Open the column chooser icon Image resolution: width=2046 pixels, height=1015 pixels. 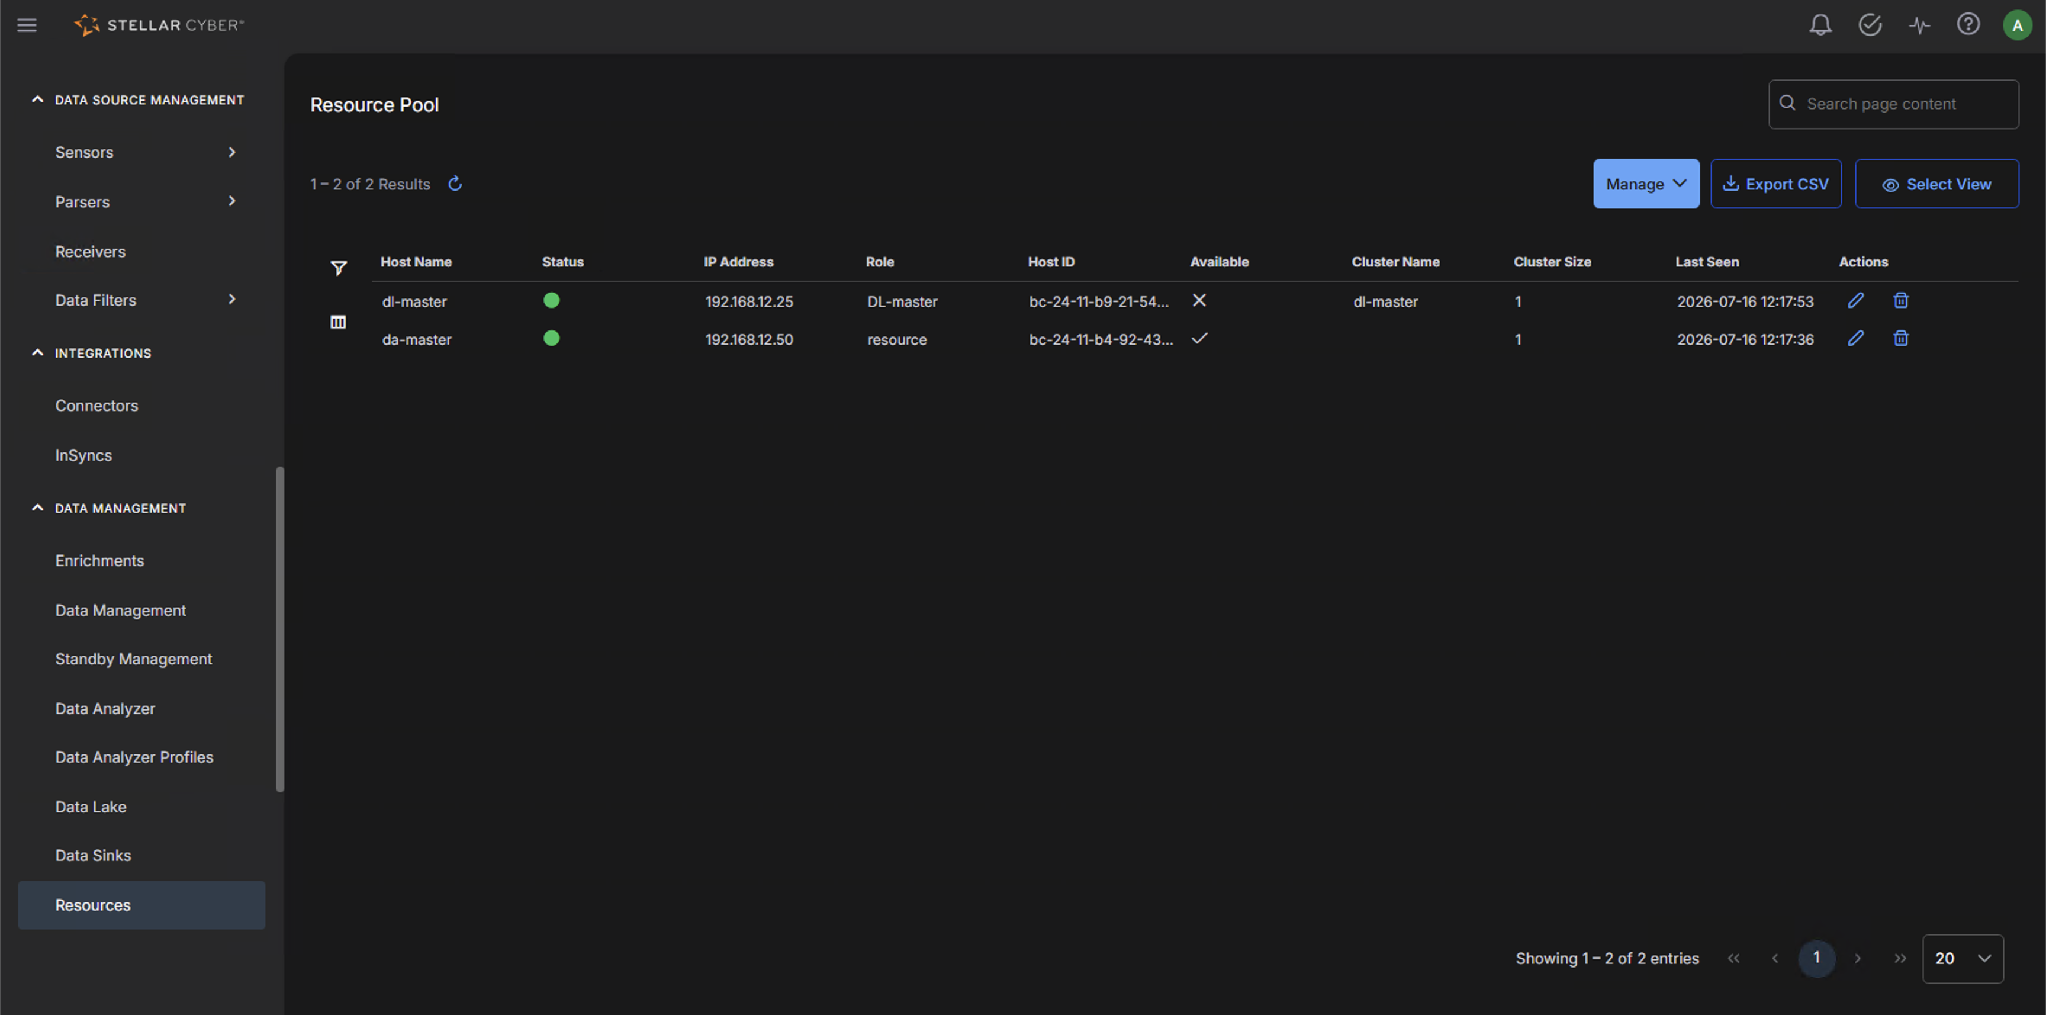338,322
